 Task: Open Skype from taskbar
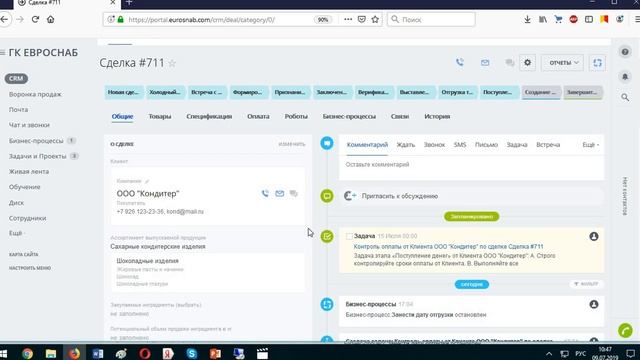(192, 353)
